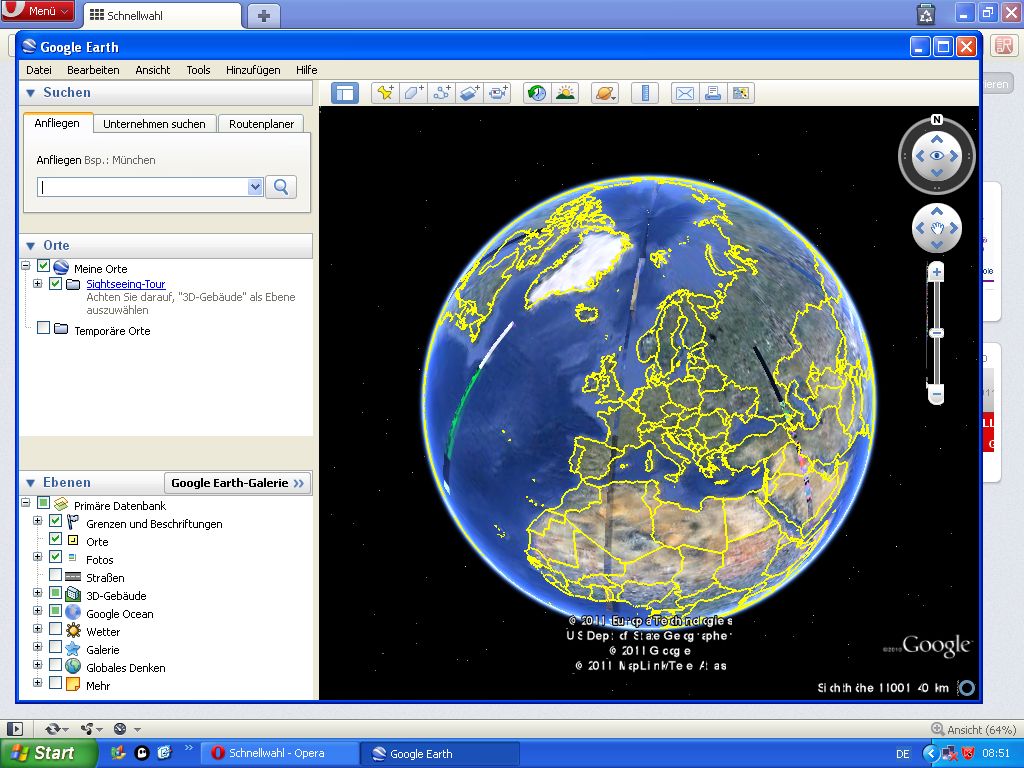
Task: Toggle the Sightseeing-Tour checkbox
Action: (56, 283)
